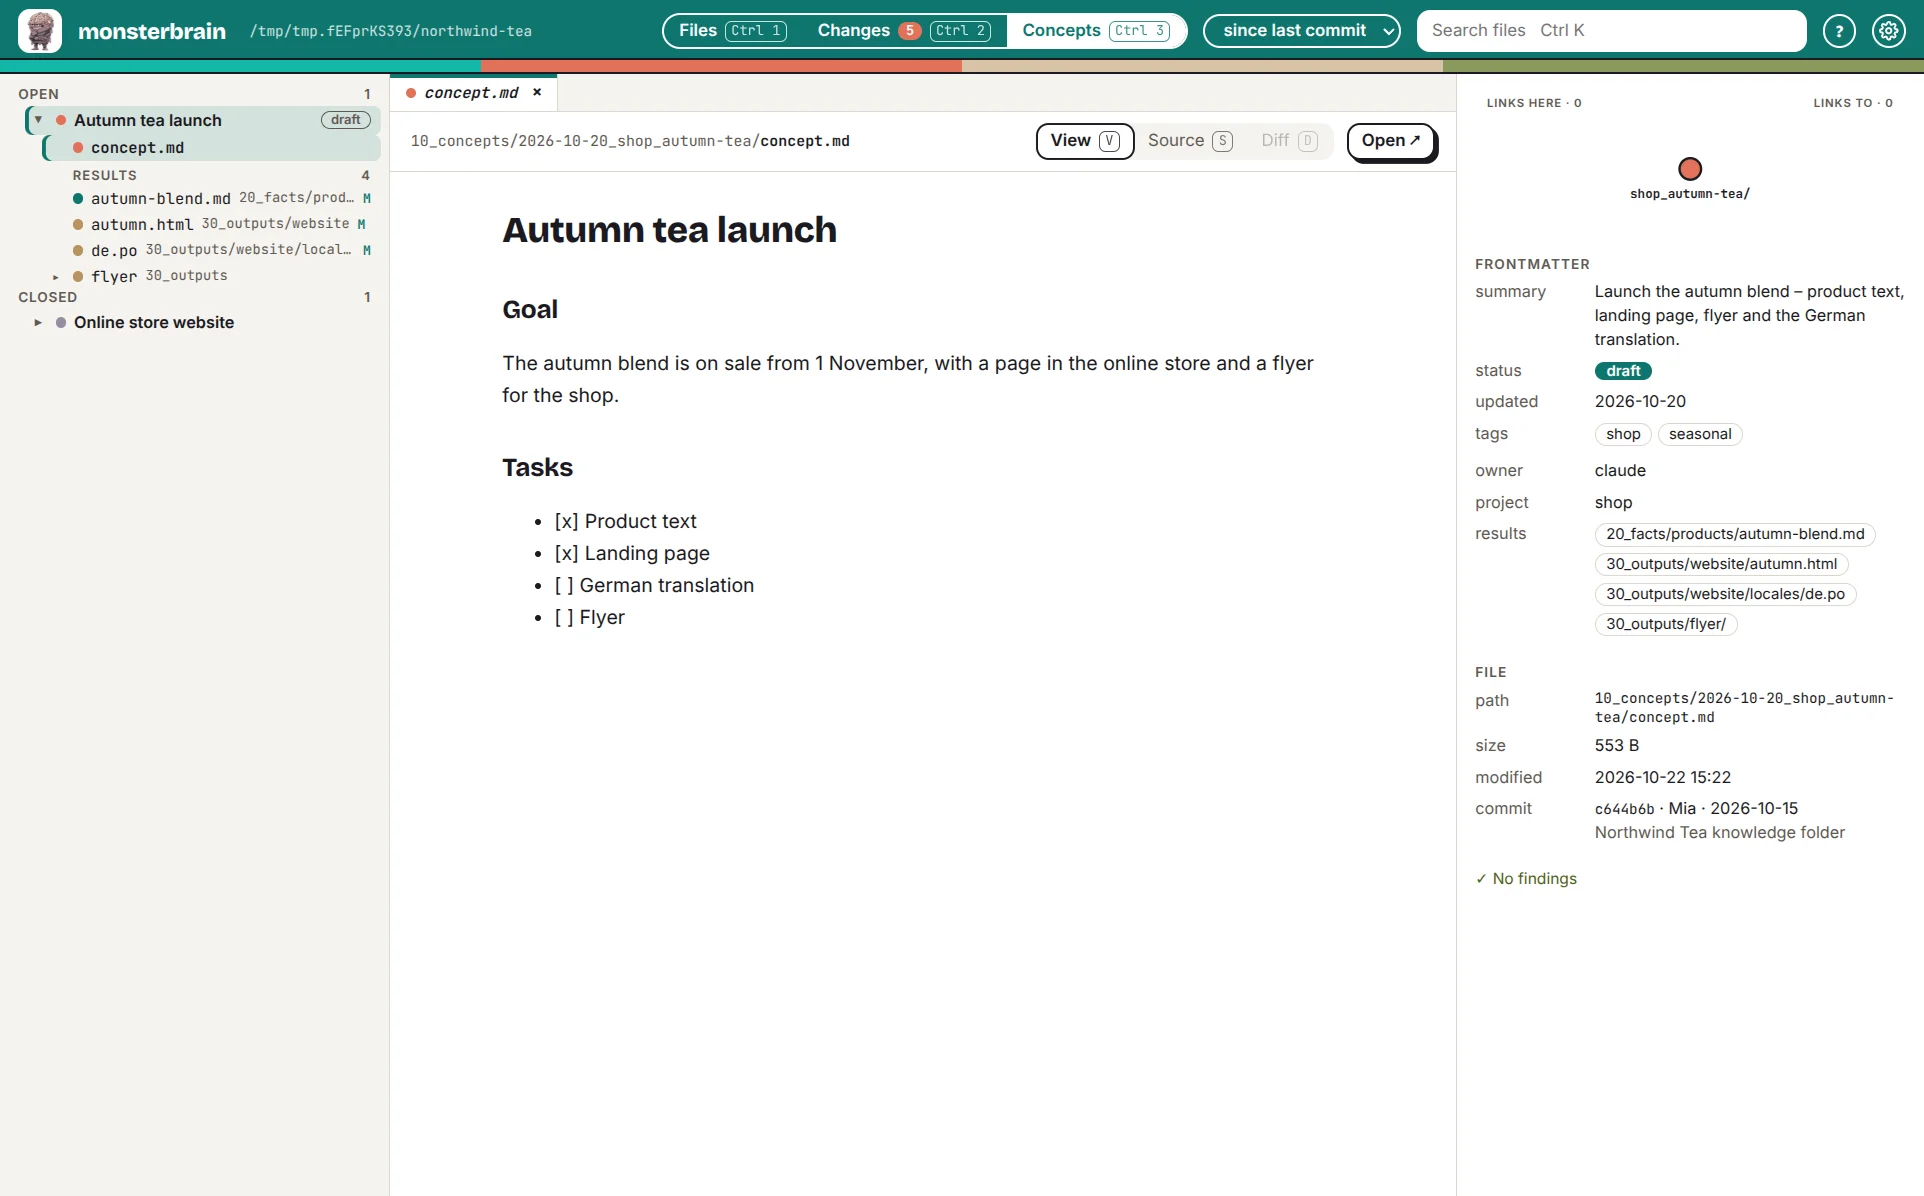The width and height of the screenshot is (1924, 1196).
Task: Open result 30_outputs/flyer/ chip
Action: coord(1665,624)
